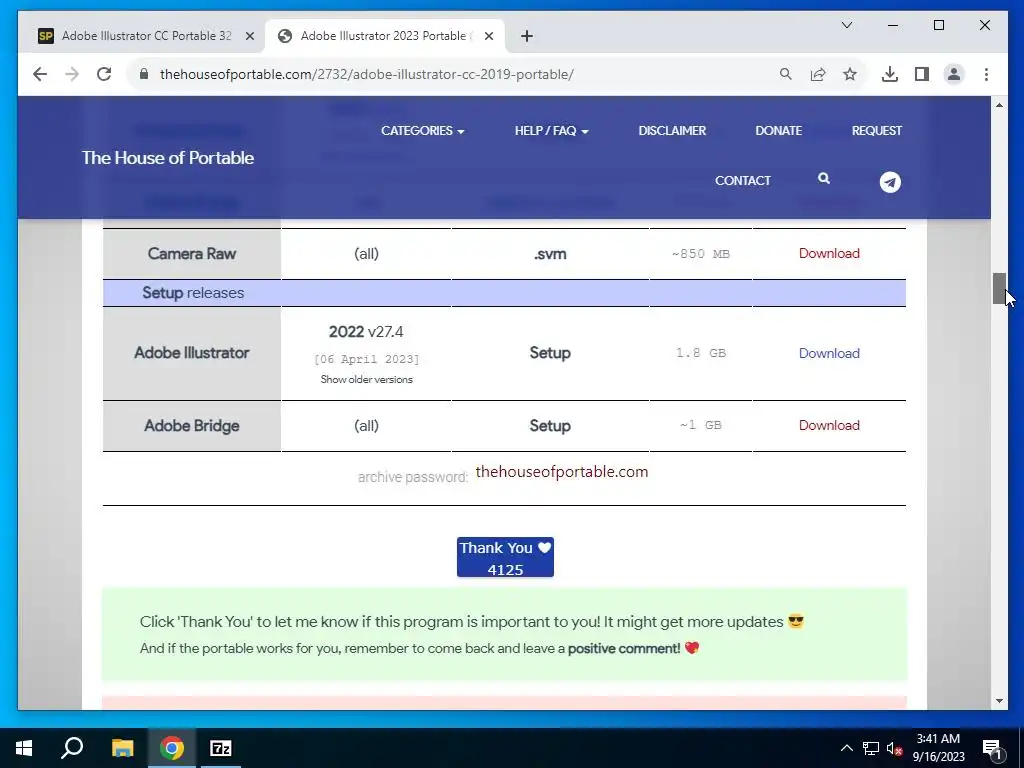This screenshot has width=1024, height=768.
Task: Download Camera Raw .svm file
Action: point(829,253)
